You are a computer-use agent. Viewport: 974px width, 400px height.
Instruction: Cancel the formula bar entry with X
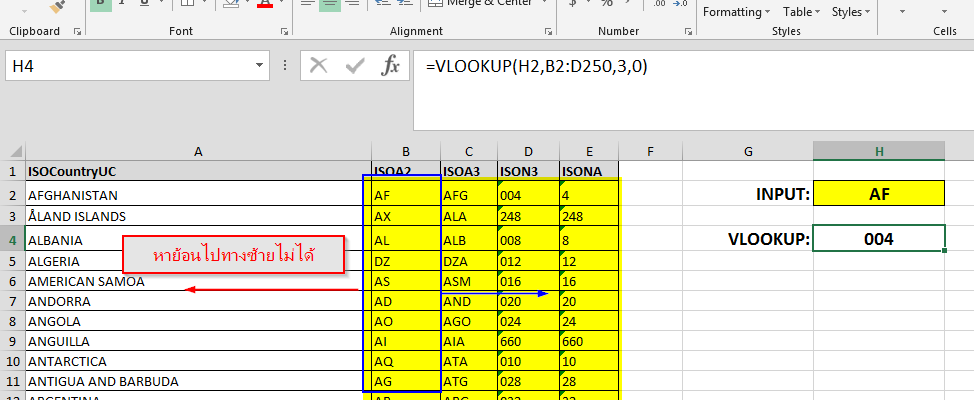pyautogui.click(x=319, y=66)
